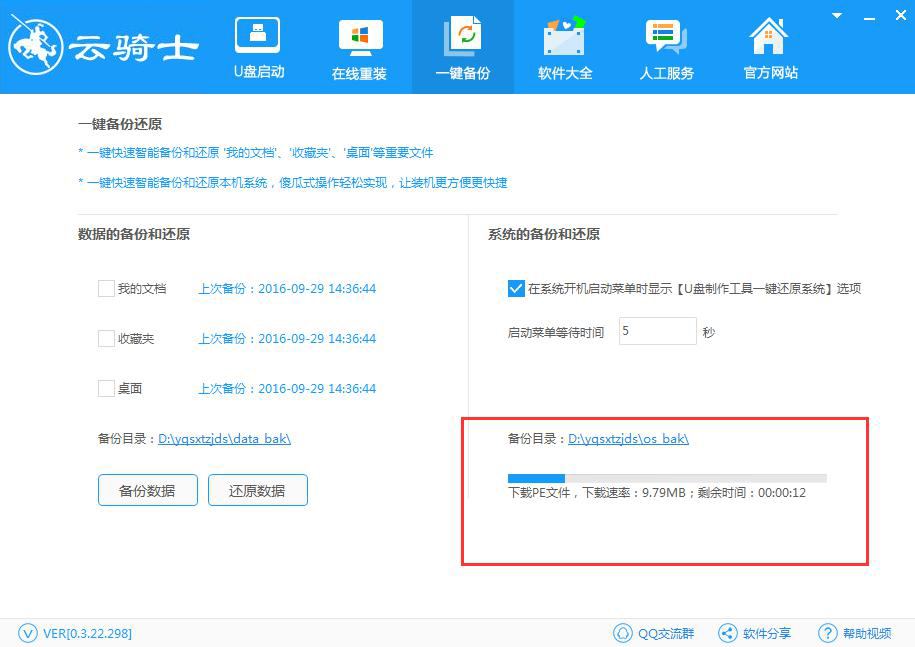
Task: Open the title bar dropdown menu
Action: tap(835, 15)
